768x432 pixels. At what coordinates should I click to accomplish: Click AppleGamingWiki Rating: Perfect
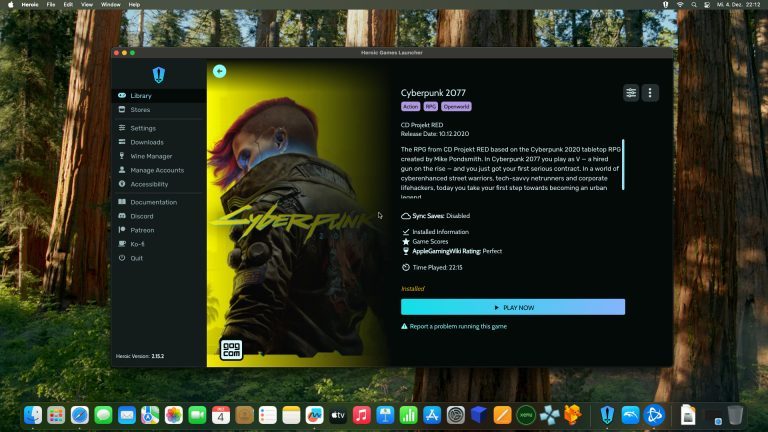(x=452, y=251)
